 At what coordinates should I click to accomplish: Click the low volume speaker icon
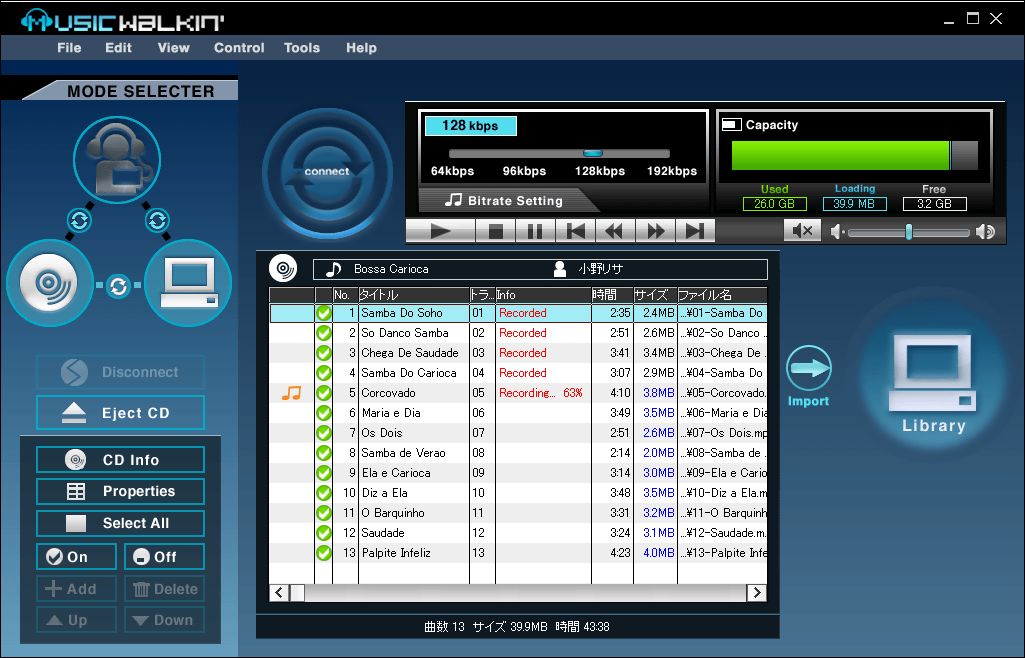coord(837,231)
